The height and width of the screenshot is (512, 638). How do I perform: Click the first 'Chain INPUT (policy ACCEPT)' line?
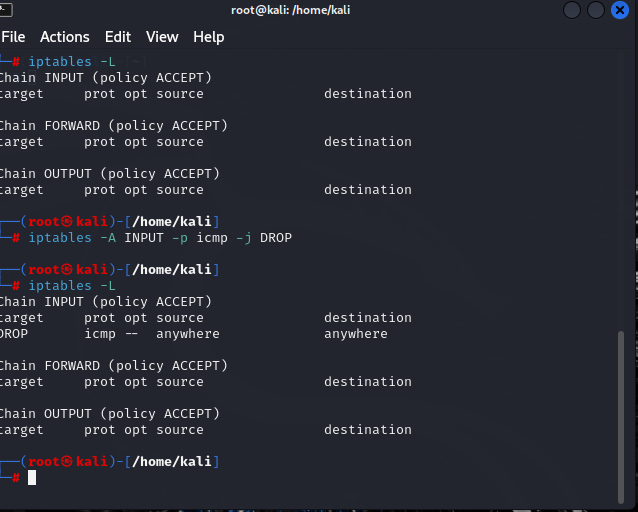point(106,78)
